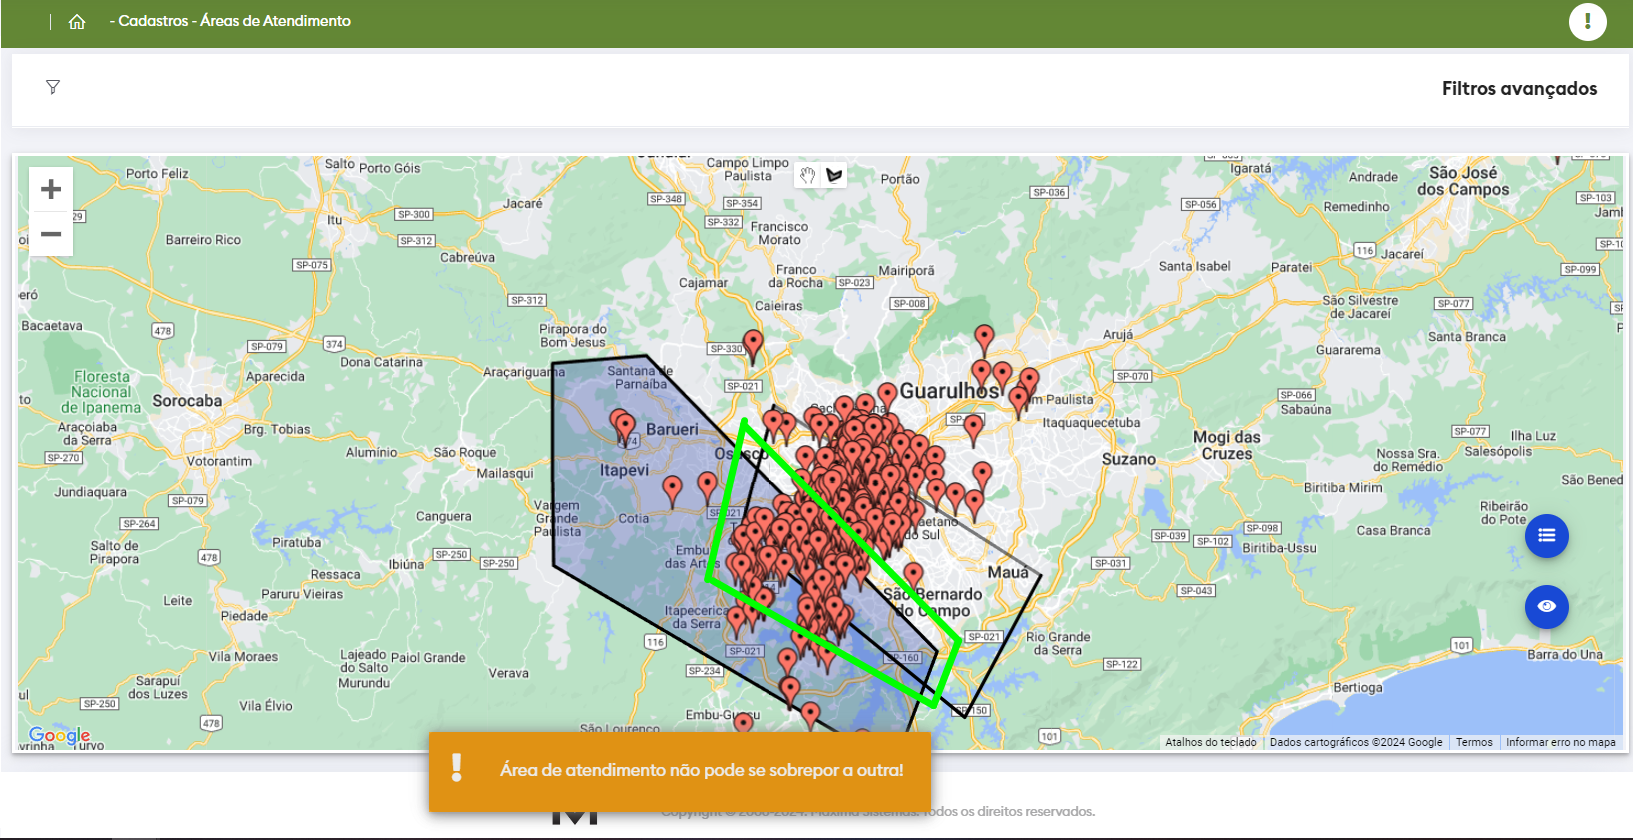This screenshot has width=1633, height=840.
Task: Click the funnel filter icon
Action: pyautogui.click(x=53, y=88)
